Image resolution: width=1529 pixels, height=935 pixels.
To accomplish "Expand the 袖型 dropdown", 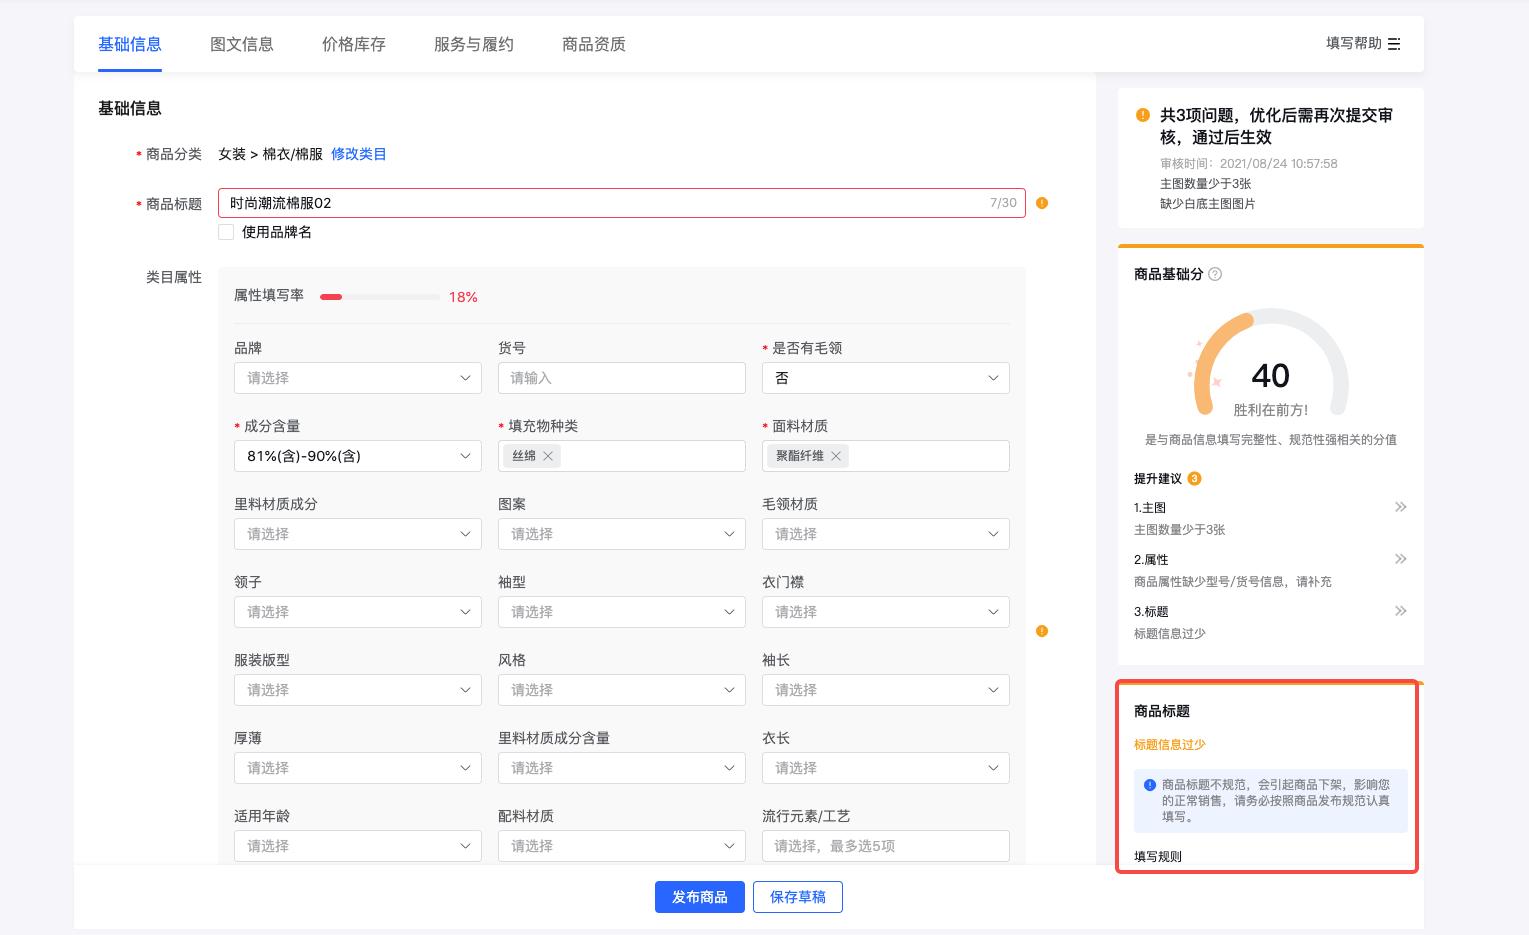I will tap(621, 612).
